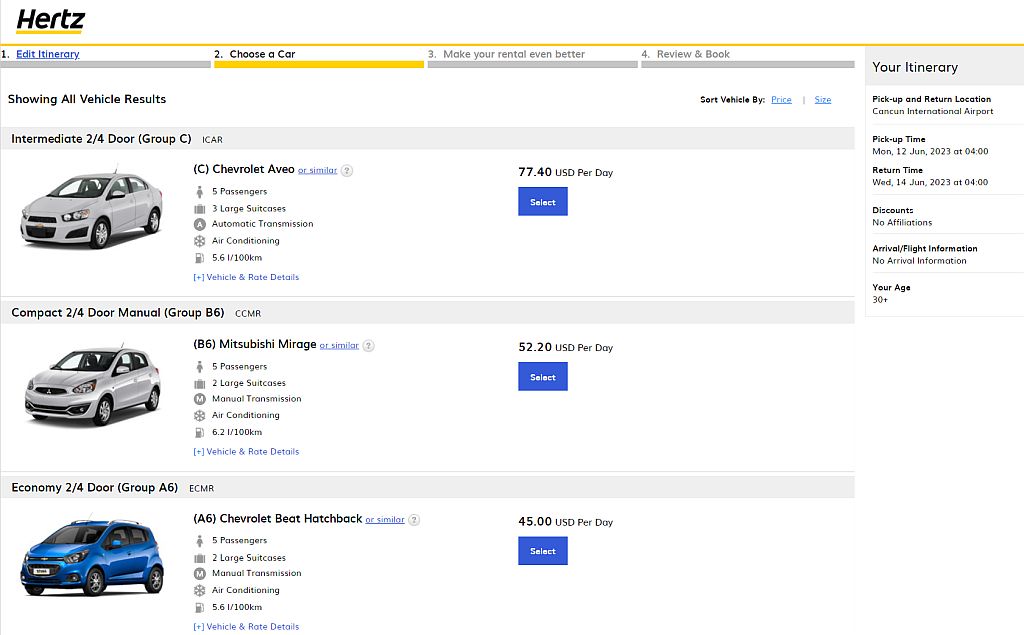
Task: Click 'or similar' link next to Mitsubishi Mirage
Action: click(339, 346)
